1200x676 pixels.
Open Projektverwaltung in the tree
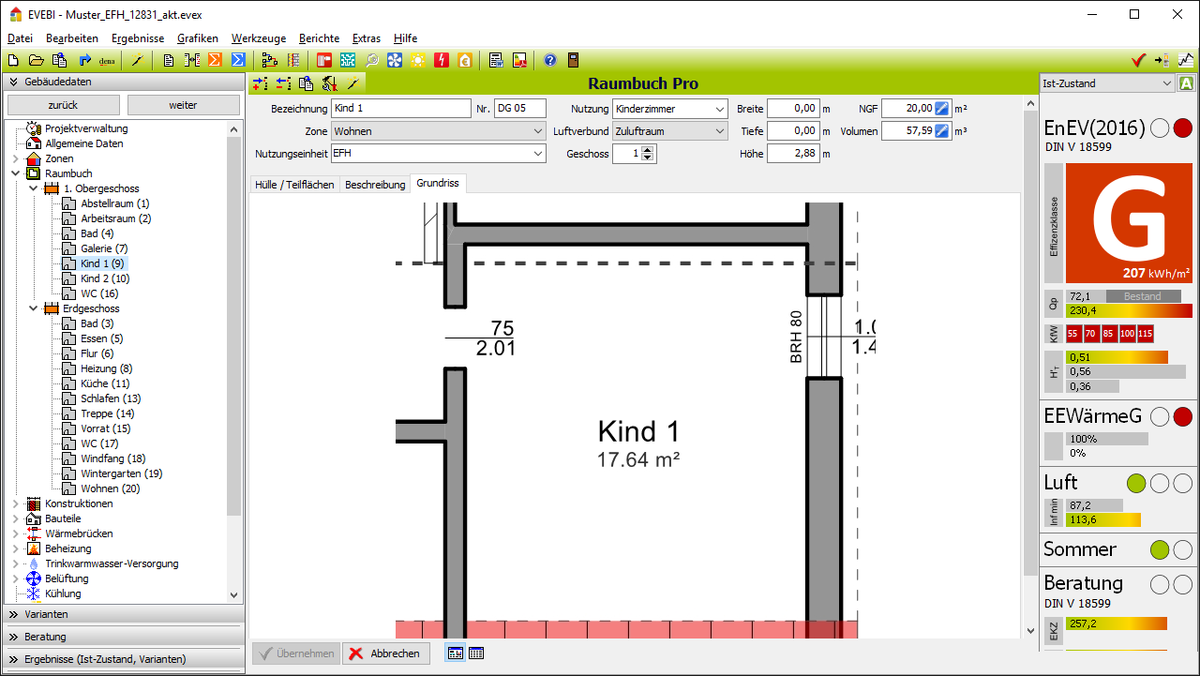coord(86,128)
